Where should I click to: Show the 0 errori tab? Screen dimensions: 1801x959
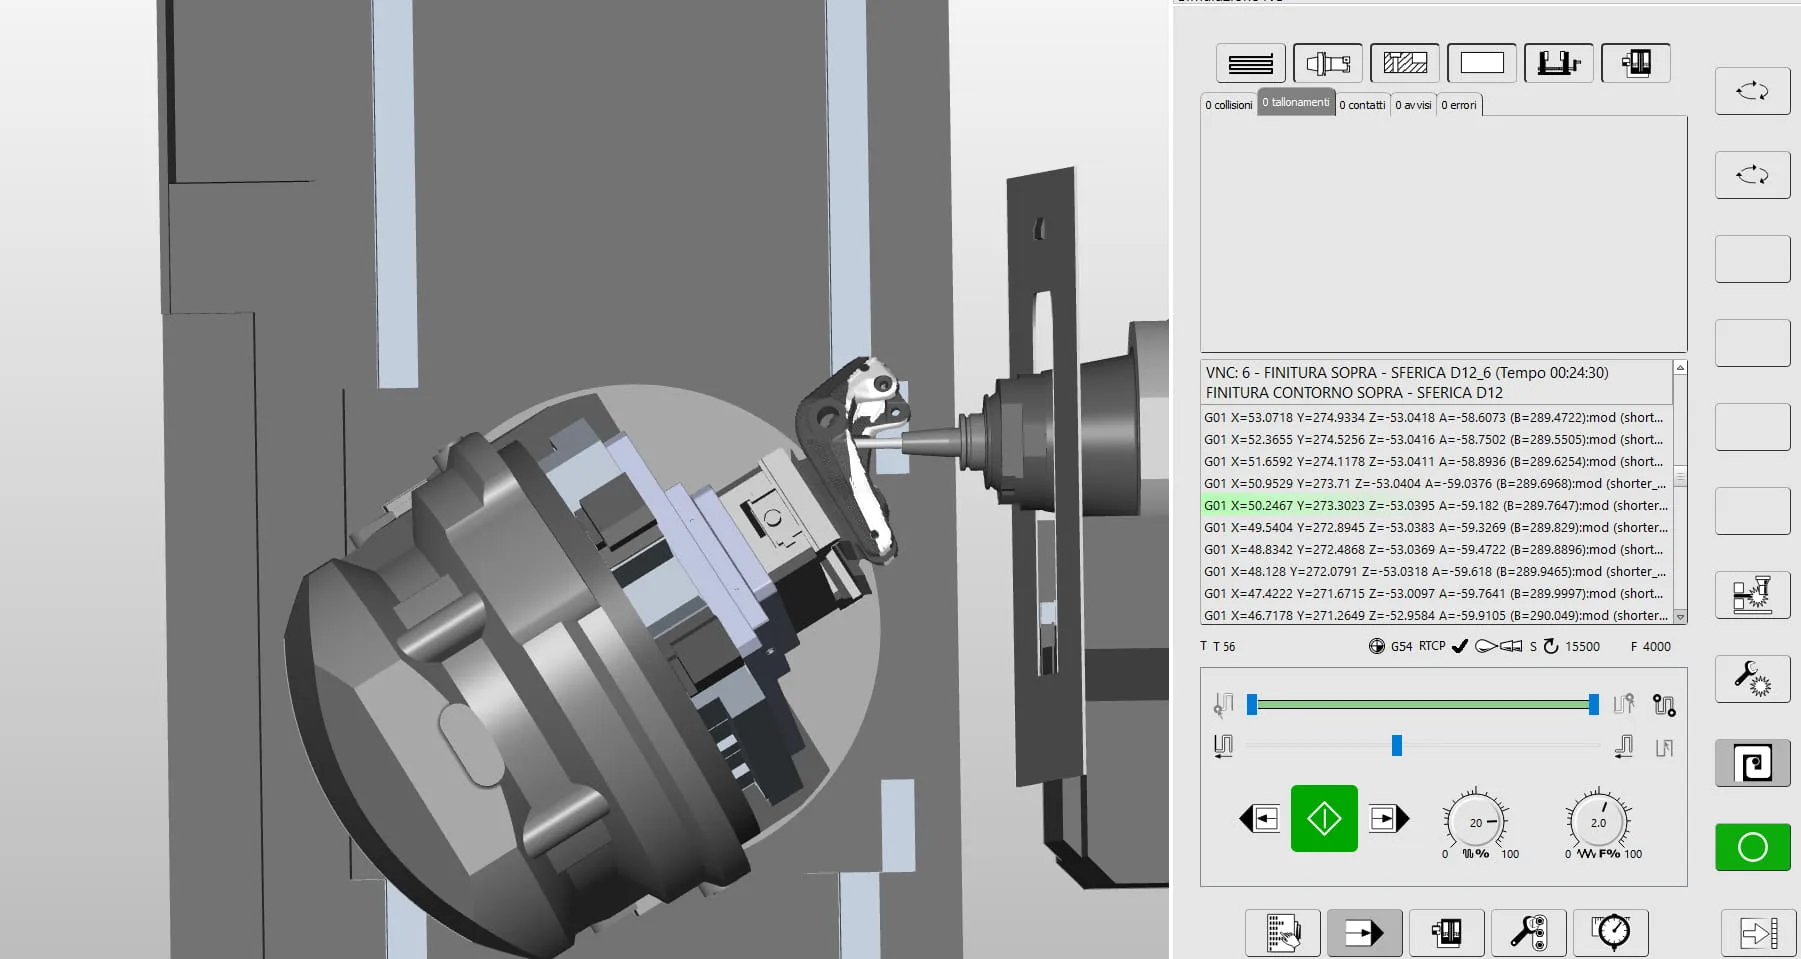[1459, 105]
